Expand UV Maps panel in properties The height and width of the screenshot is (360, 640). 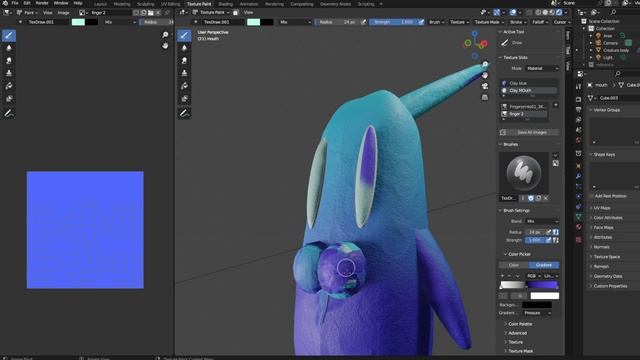pyautogui.click(x=602, y=208)
